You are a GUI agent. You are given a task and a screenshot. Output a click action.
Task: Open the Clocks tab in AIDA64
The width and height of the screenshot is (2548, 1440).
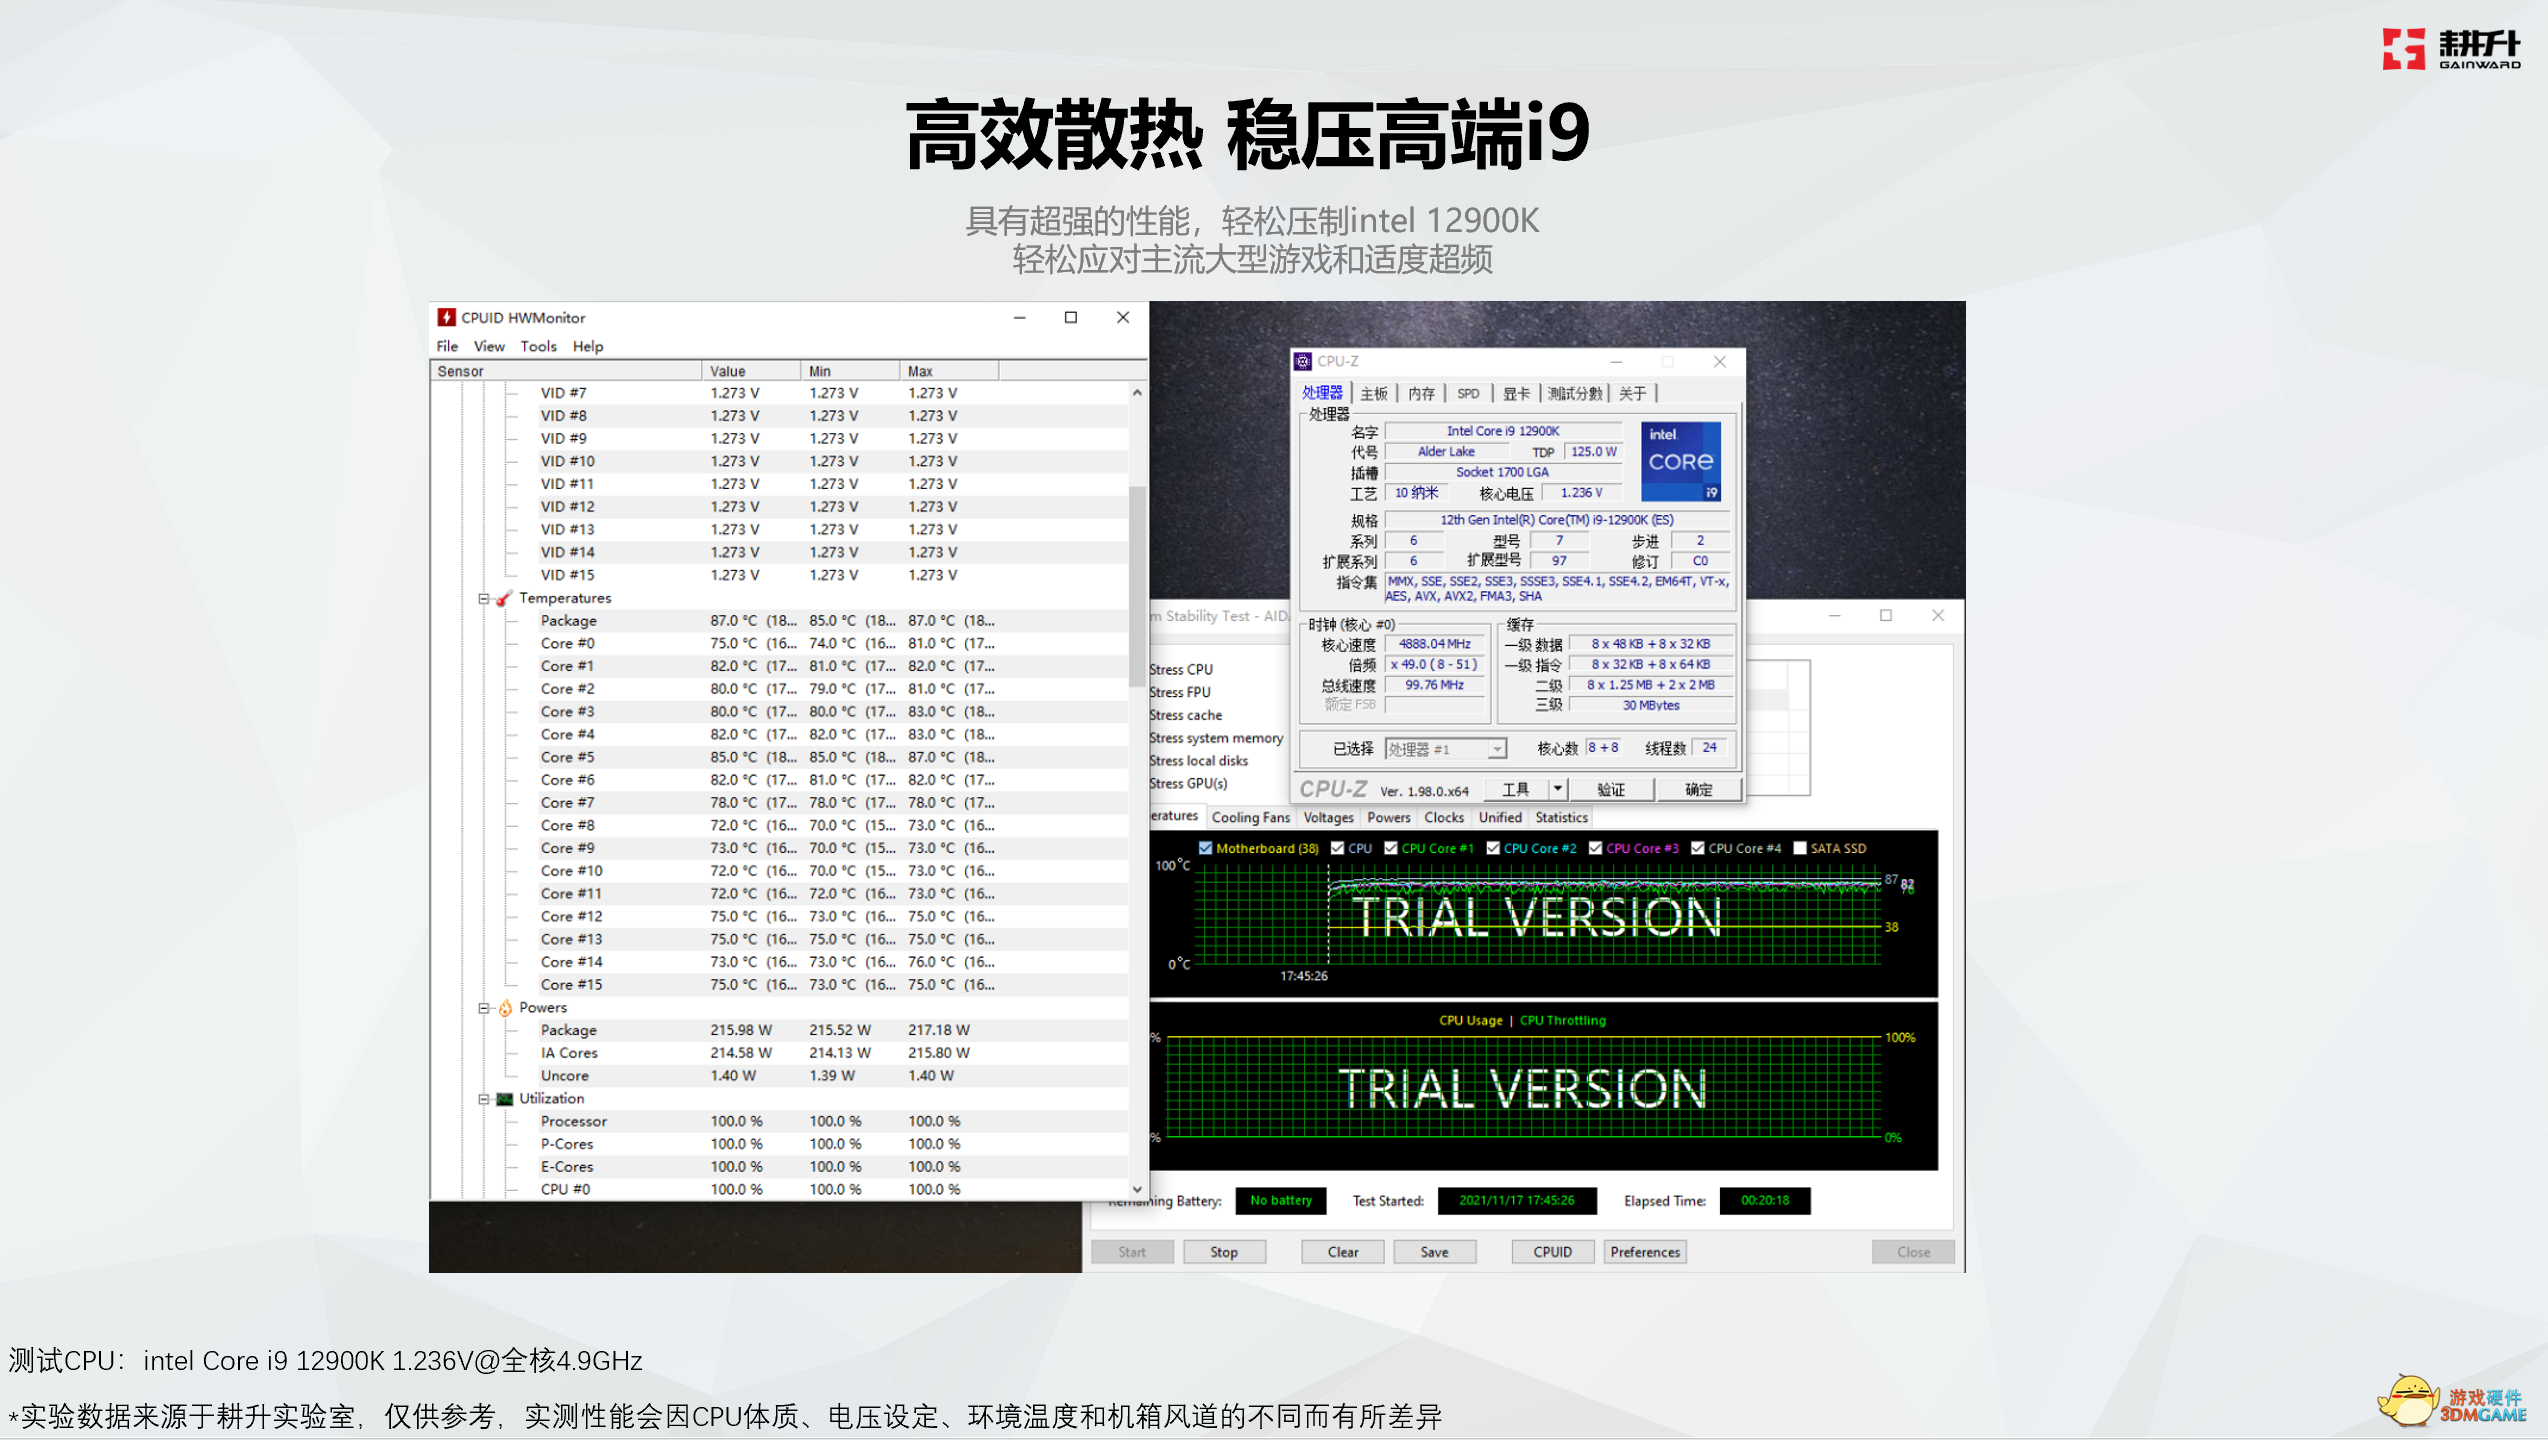[1444, 817]
